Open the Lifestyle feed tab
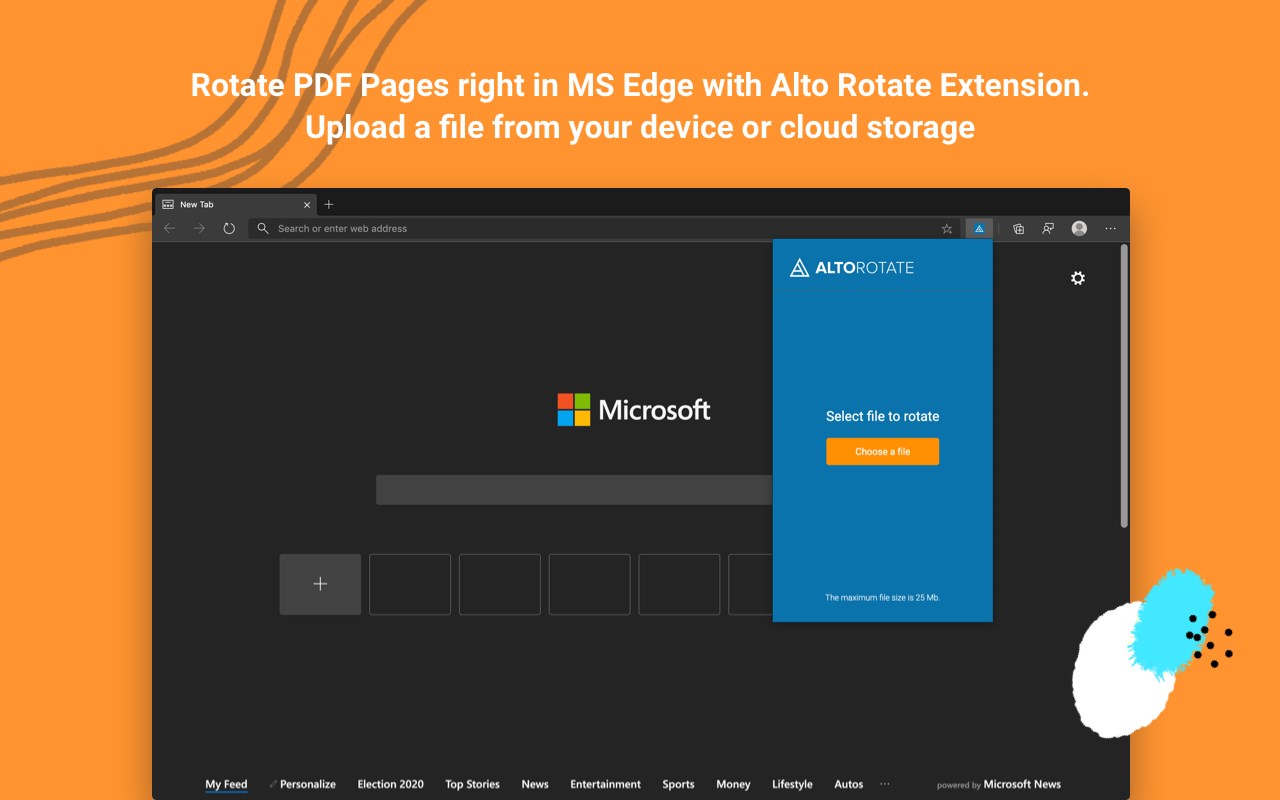The image size is (1280, 800). tap(792, 784)
